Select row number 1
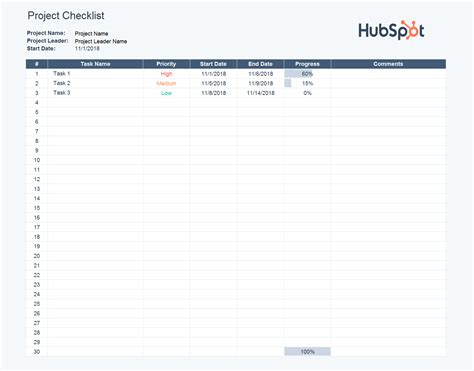Viewport: 474px width, 371px height. [37, 74]
